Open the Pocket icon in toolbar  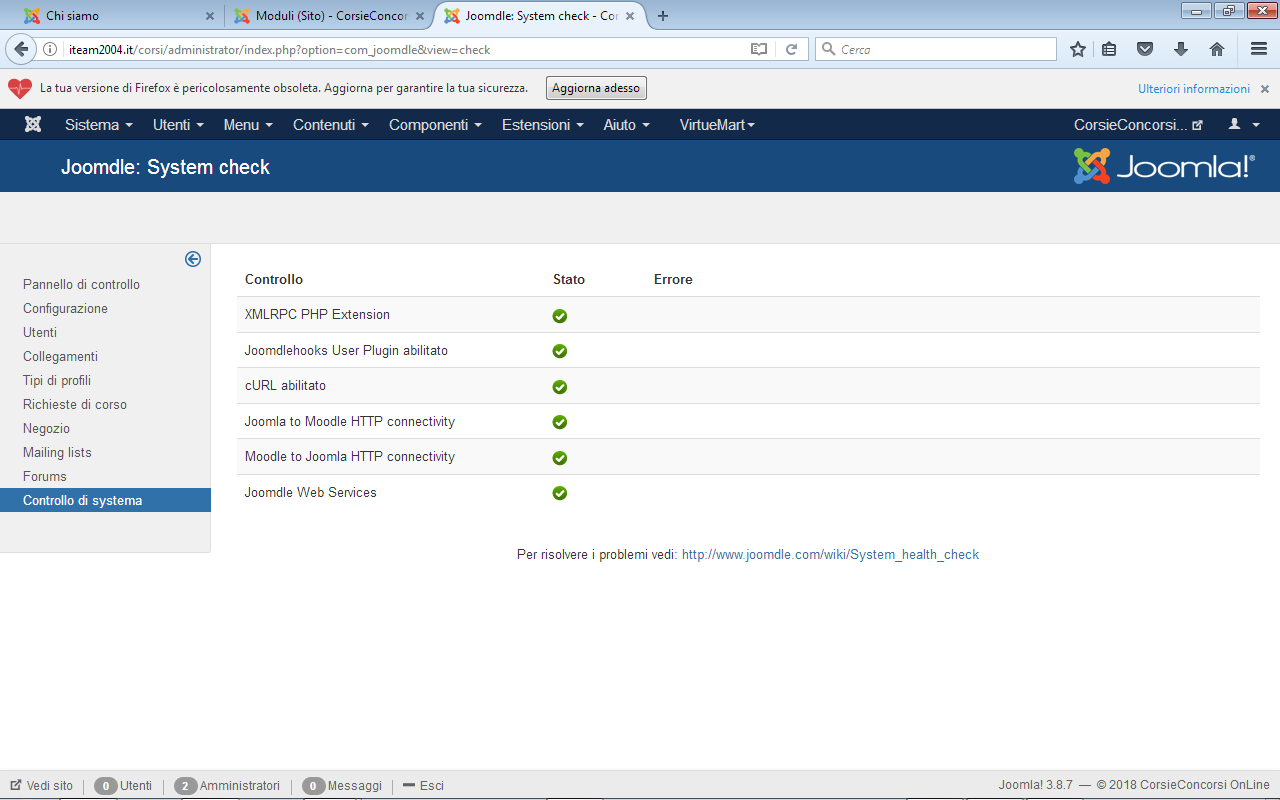(1145, 49)
